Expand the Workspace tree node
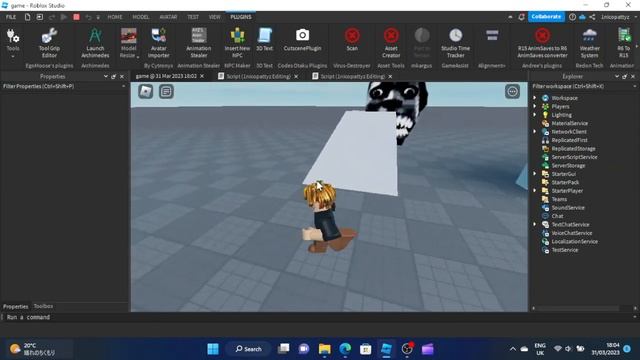Viewport: 640px width, 360px height. (x=535, y=98)
